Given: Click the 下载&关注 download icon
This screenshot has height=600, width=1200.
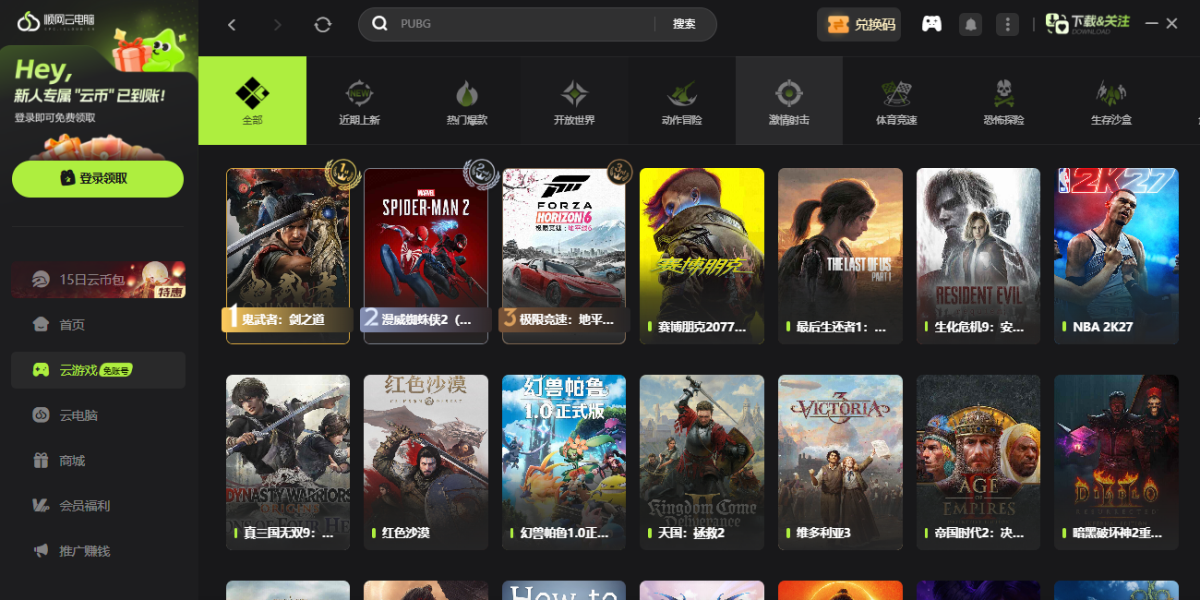Looking at the screenshot, I should point(1088,24).
